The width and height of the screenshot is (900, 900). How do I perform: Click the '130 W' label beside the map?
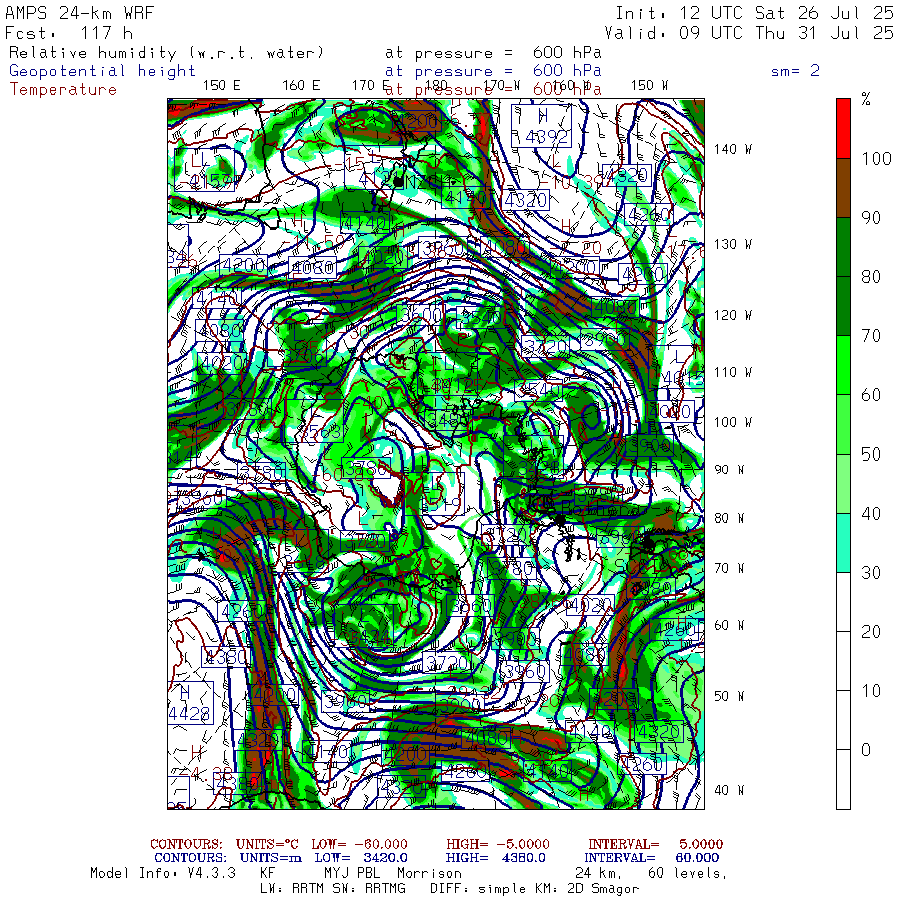point(732,245)
